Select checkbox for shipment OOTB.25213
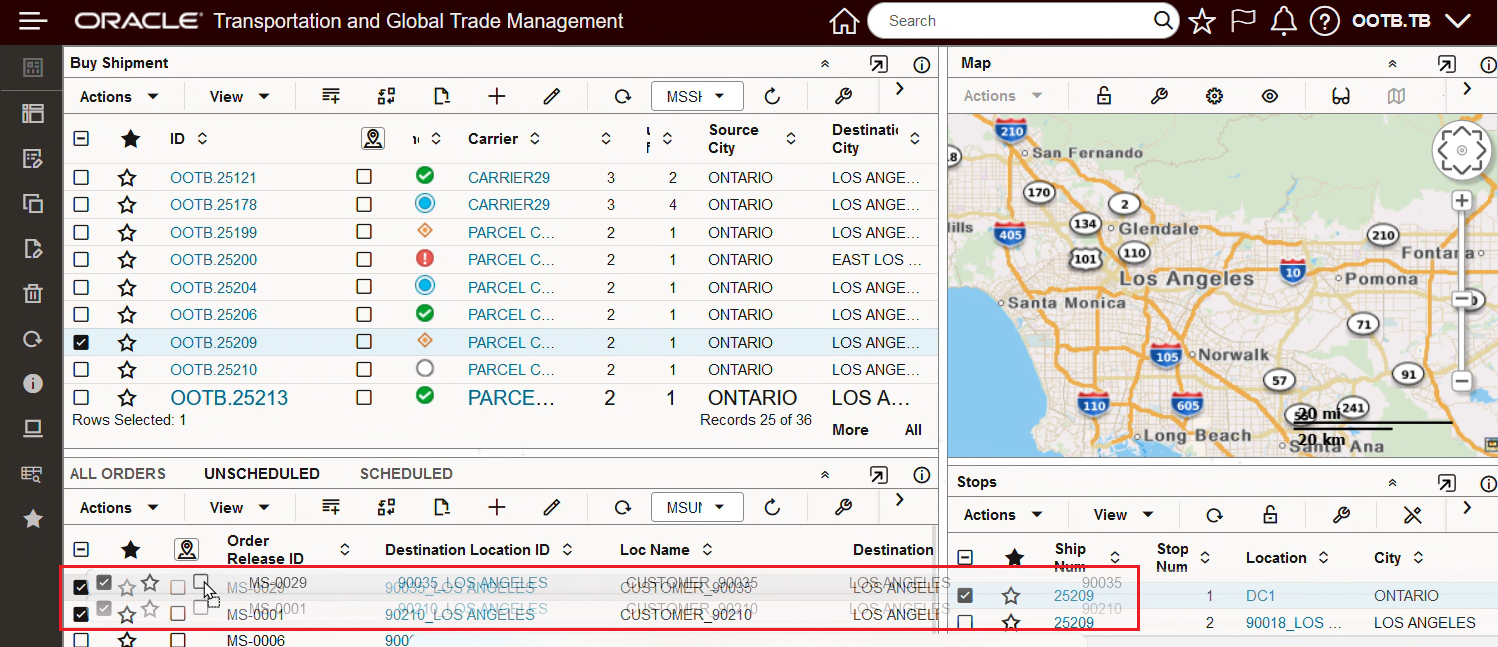 (x=81, y=397)
